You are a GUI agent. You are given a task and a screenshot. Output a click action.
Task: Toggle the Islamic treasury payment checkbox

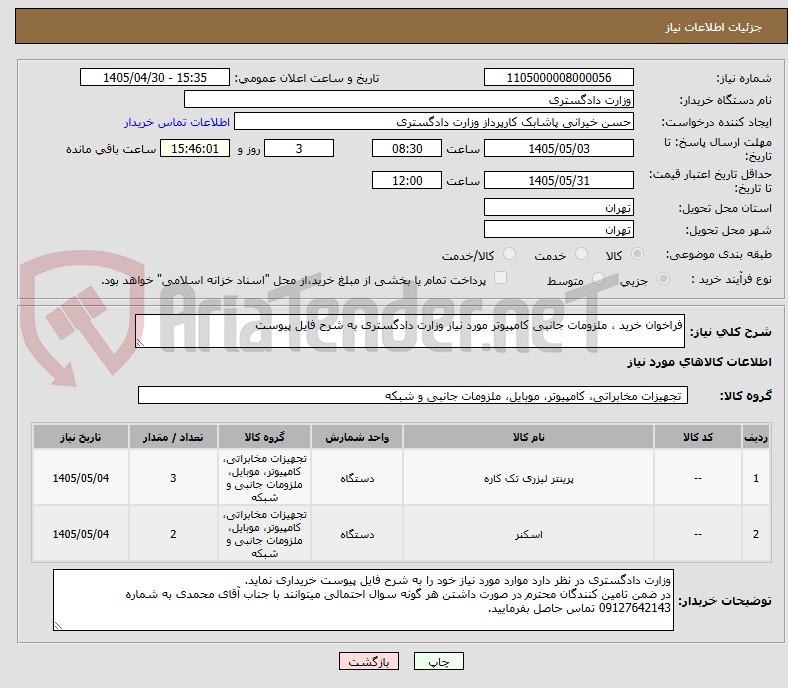point(501,278)
